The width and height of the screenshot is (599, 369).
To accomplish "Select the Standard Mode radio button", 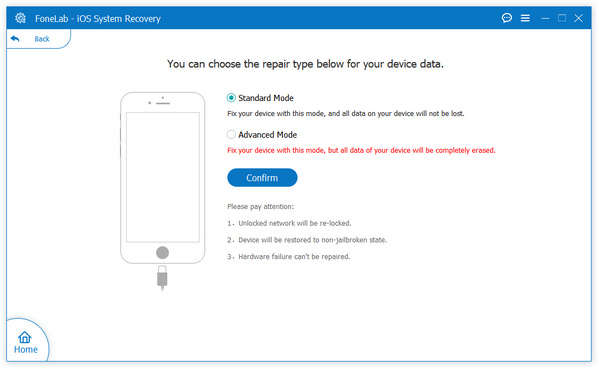I will tap(231, 98).
